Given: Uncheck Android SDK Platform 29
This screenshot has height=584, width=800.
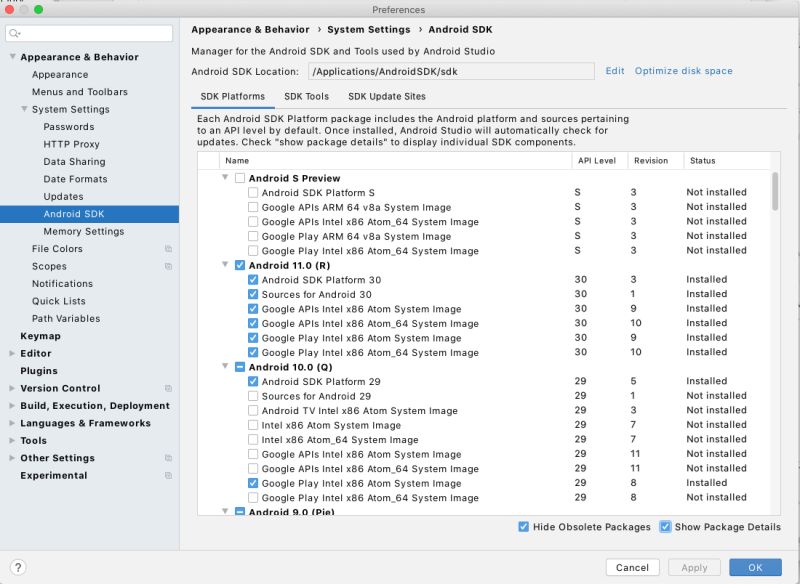Looking at the screenshot, I should pos(253,382).
